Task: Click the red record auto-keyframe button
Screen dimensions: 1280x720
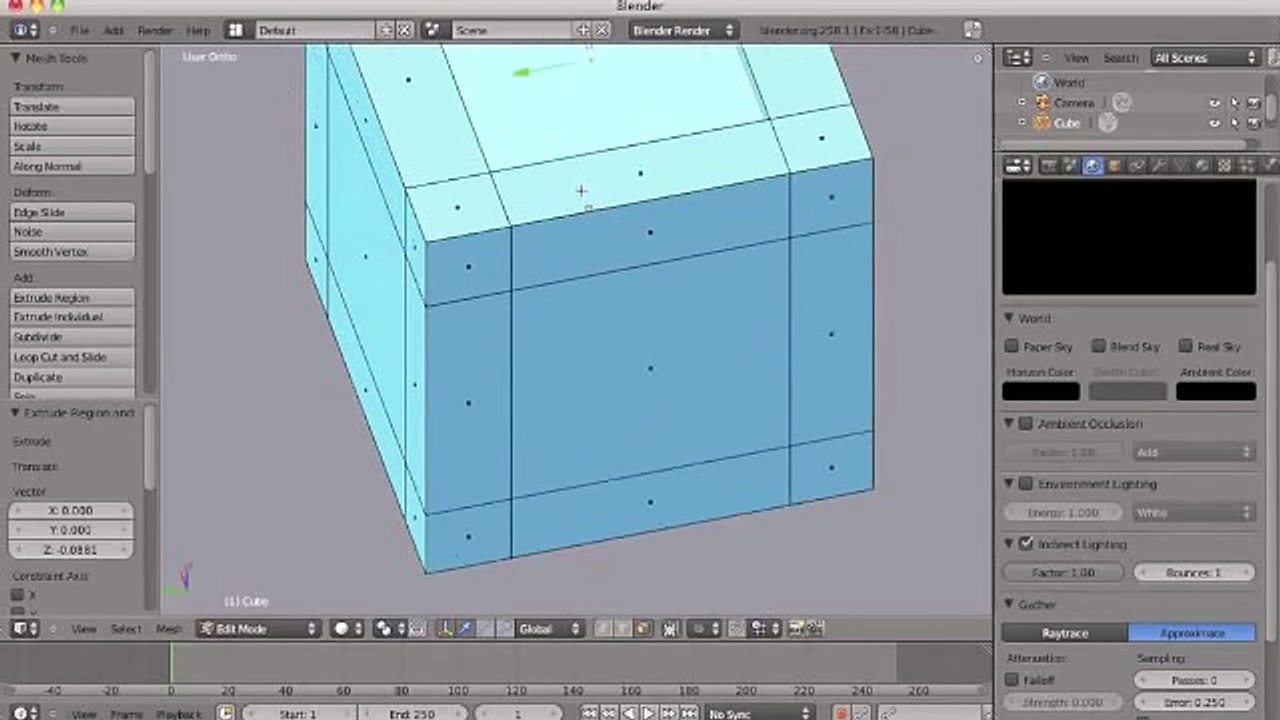Action: 841,713
